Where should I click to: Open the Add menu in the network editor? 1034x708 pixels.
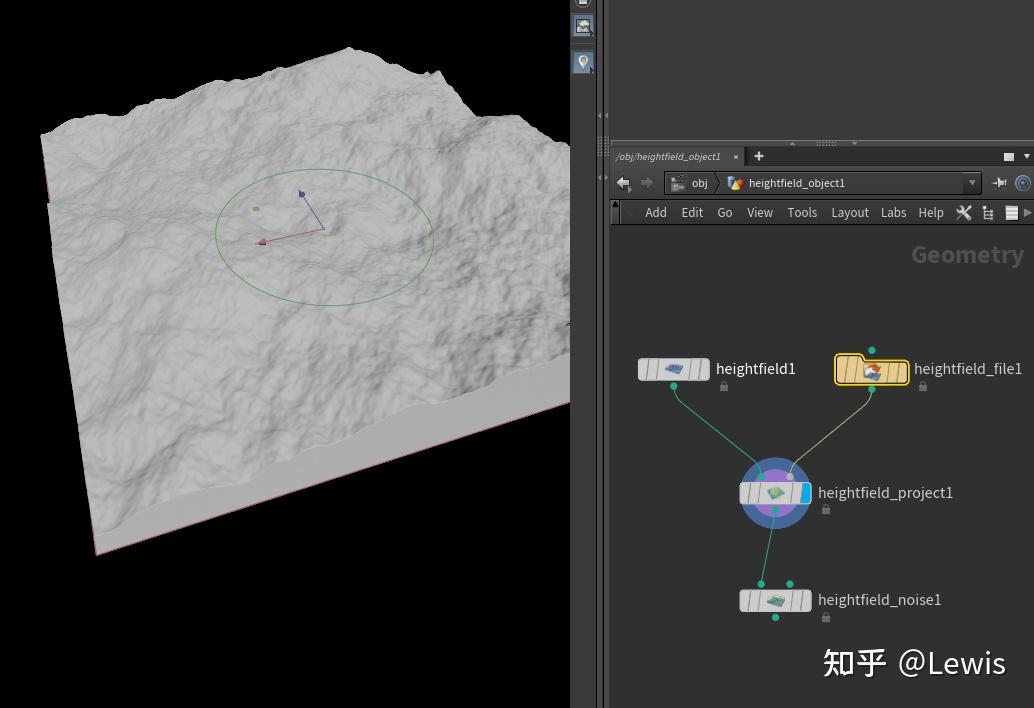click(655, 212)
